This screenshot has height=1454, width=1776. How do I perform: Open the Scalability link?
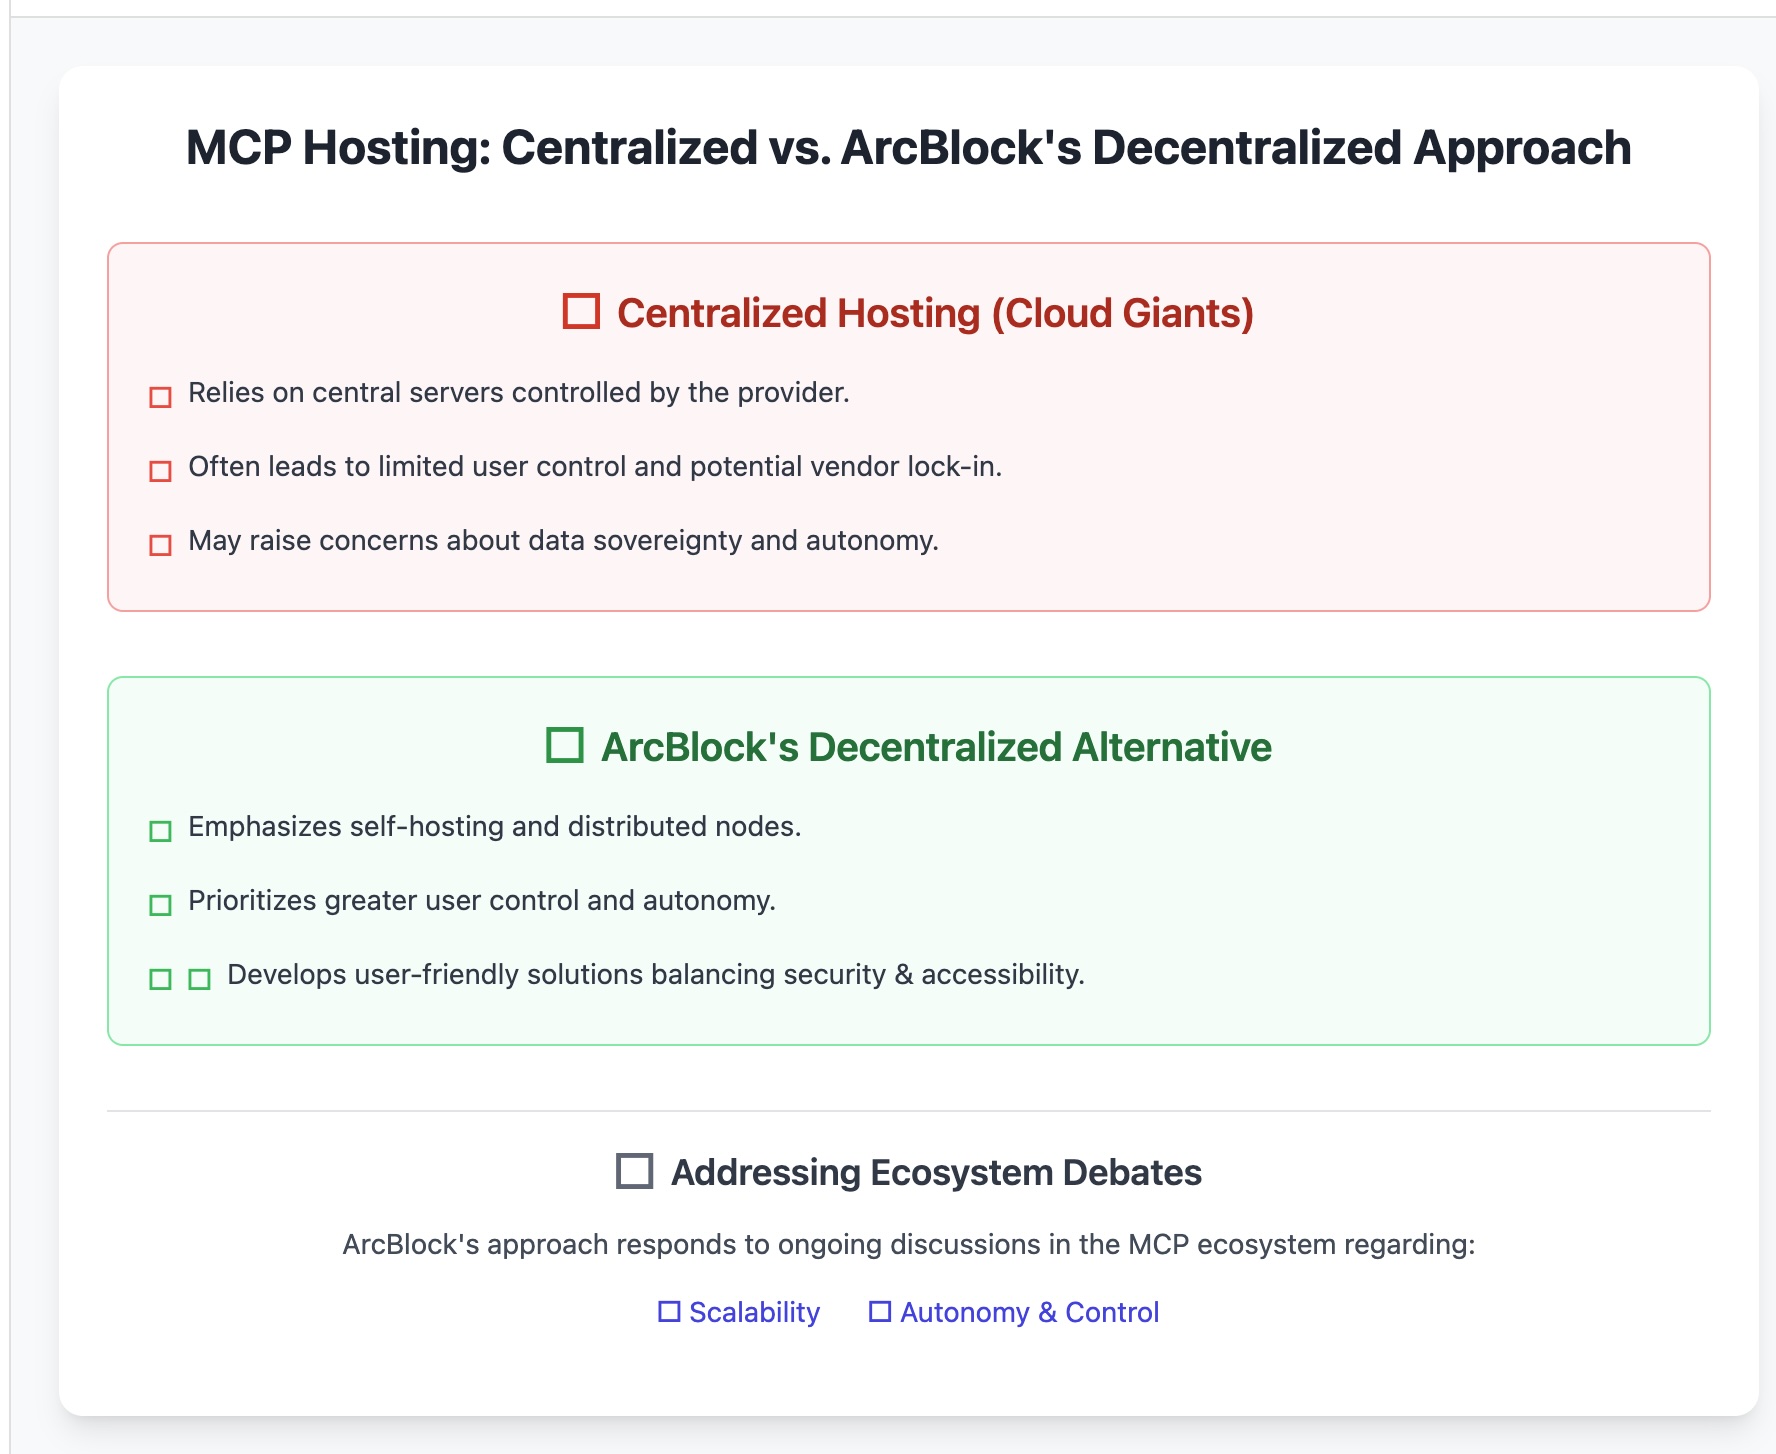pos(754,1312)
